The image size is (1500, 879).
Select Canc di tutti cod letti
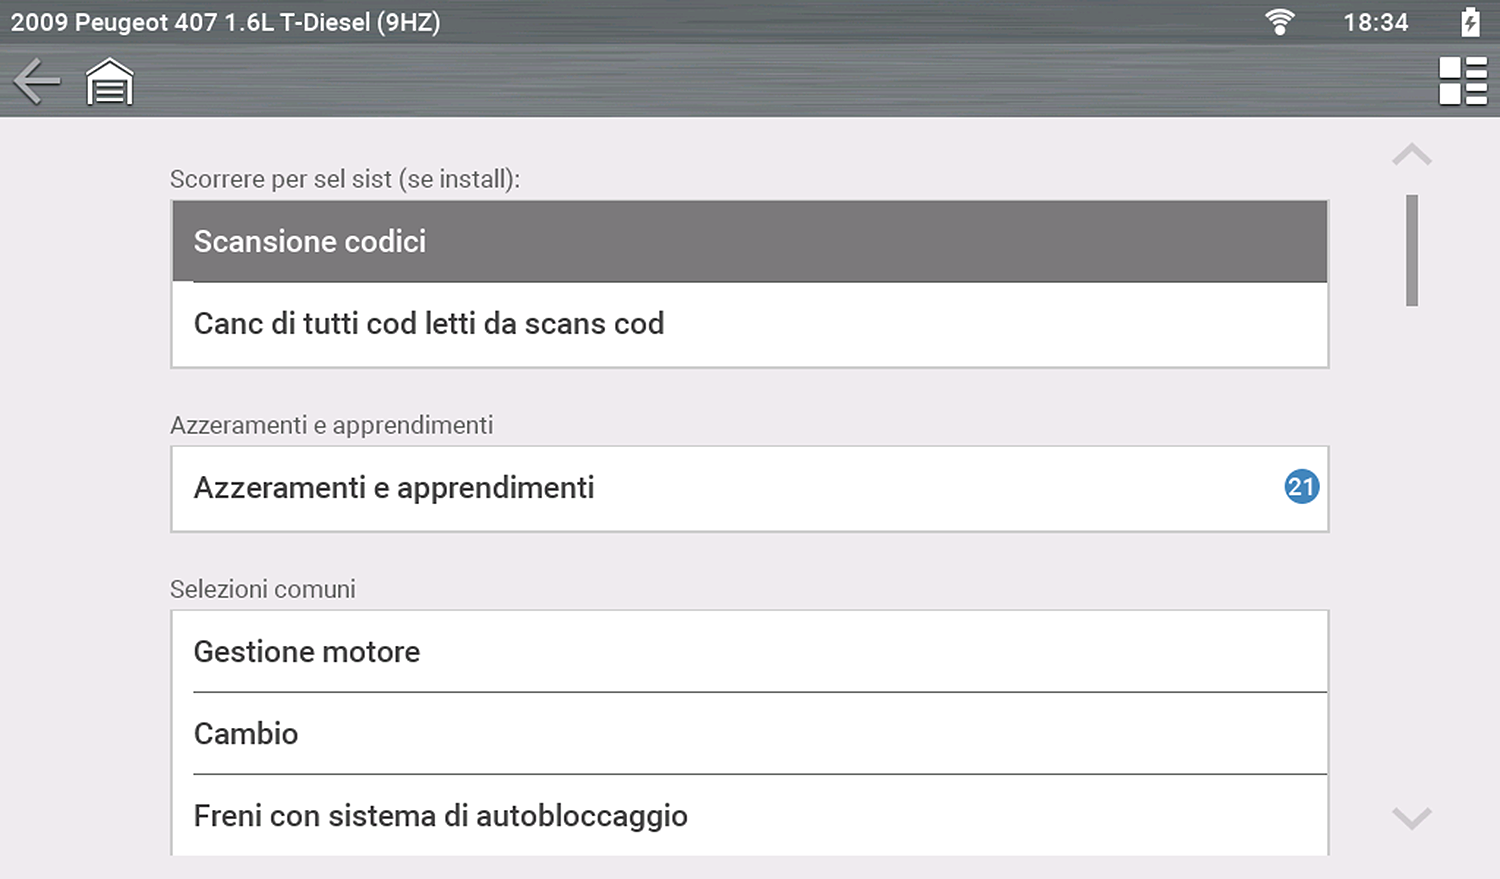[x=749, y=324]
